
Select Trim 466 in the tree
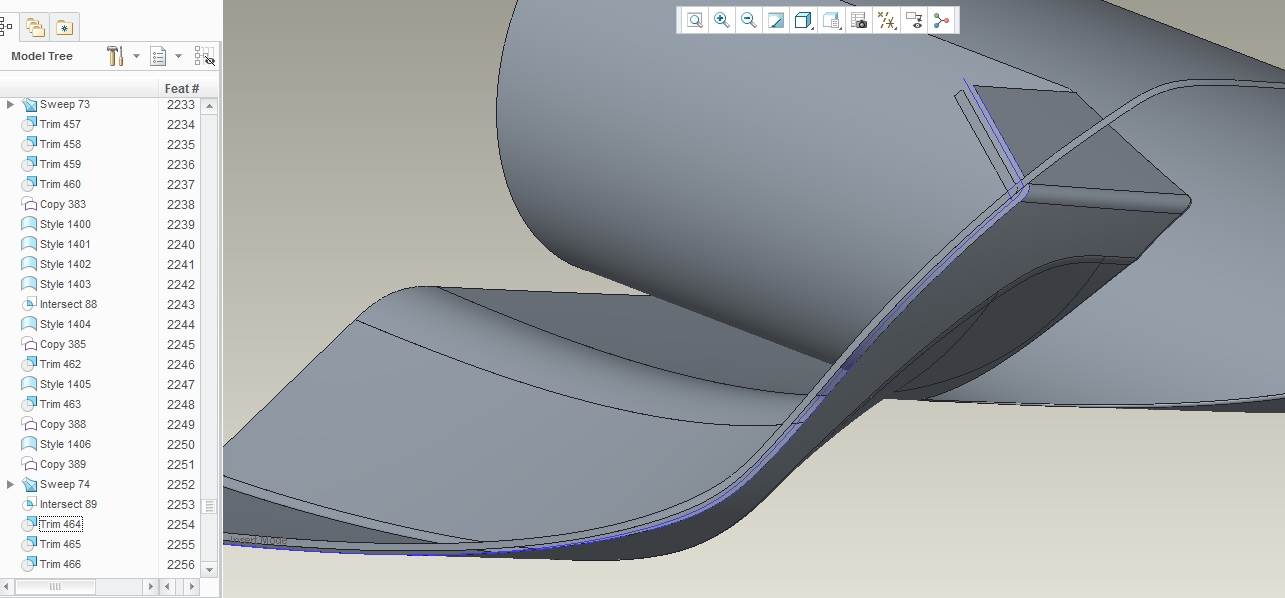click(60, 564)
